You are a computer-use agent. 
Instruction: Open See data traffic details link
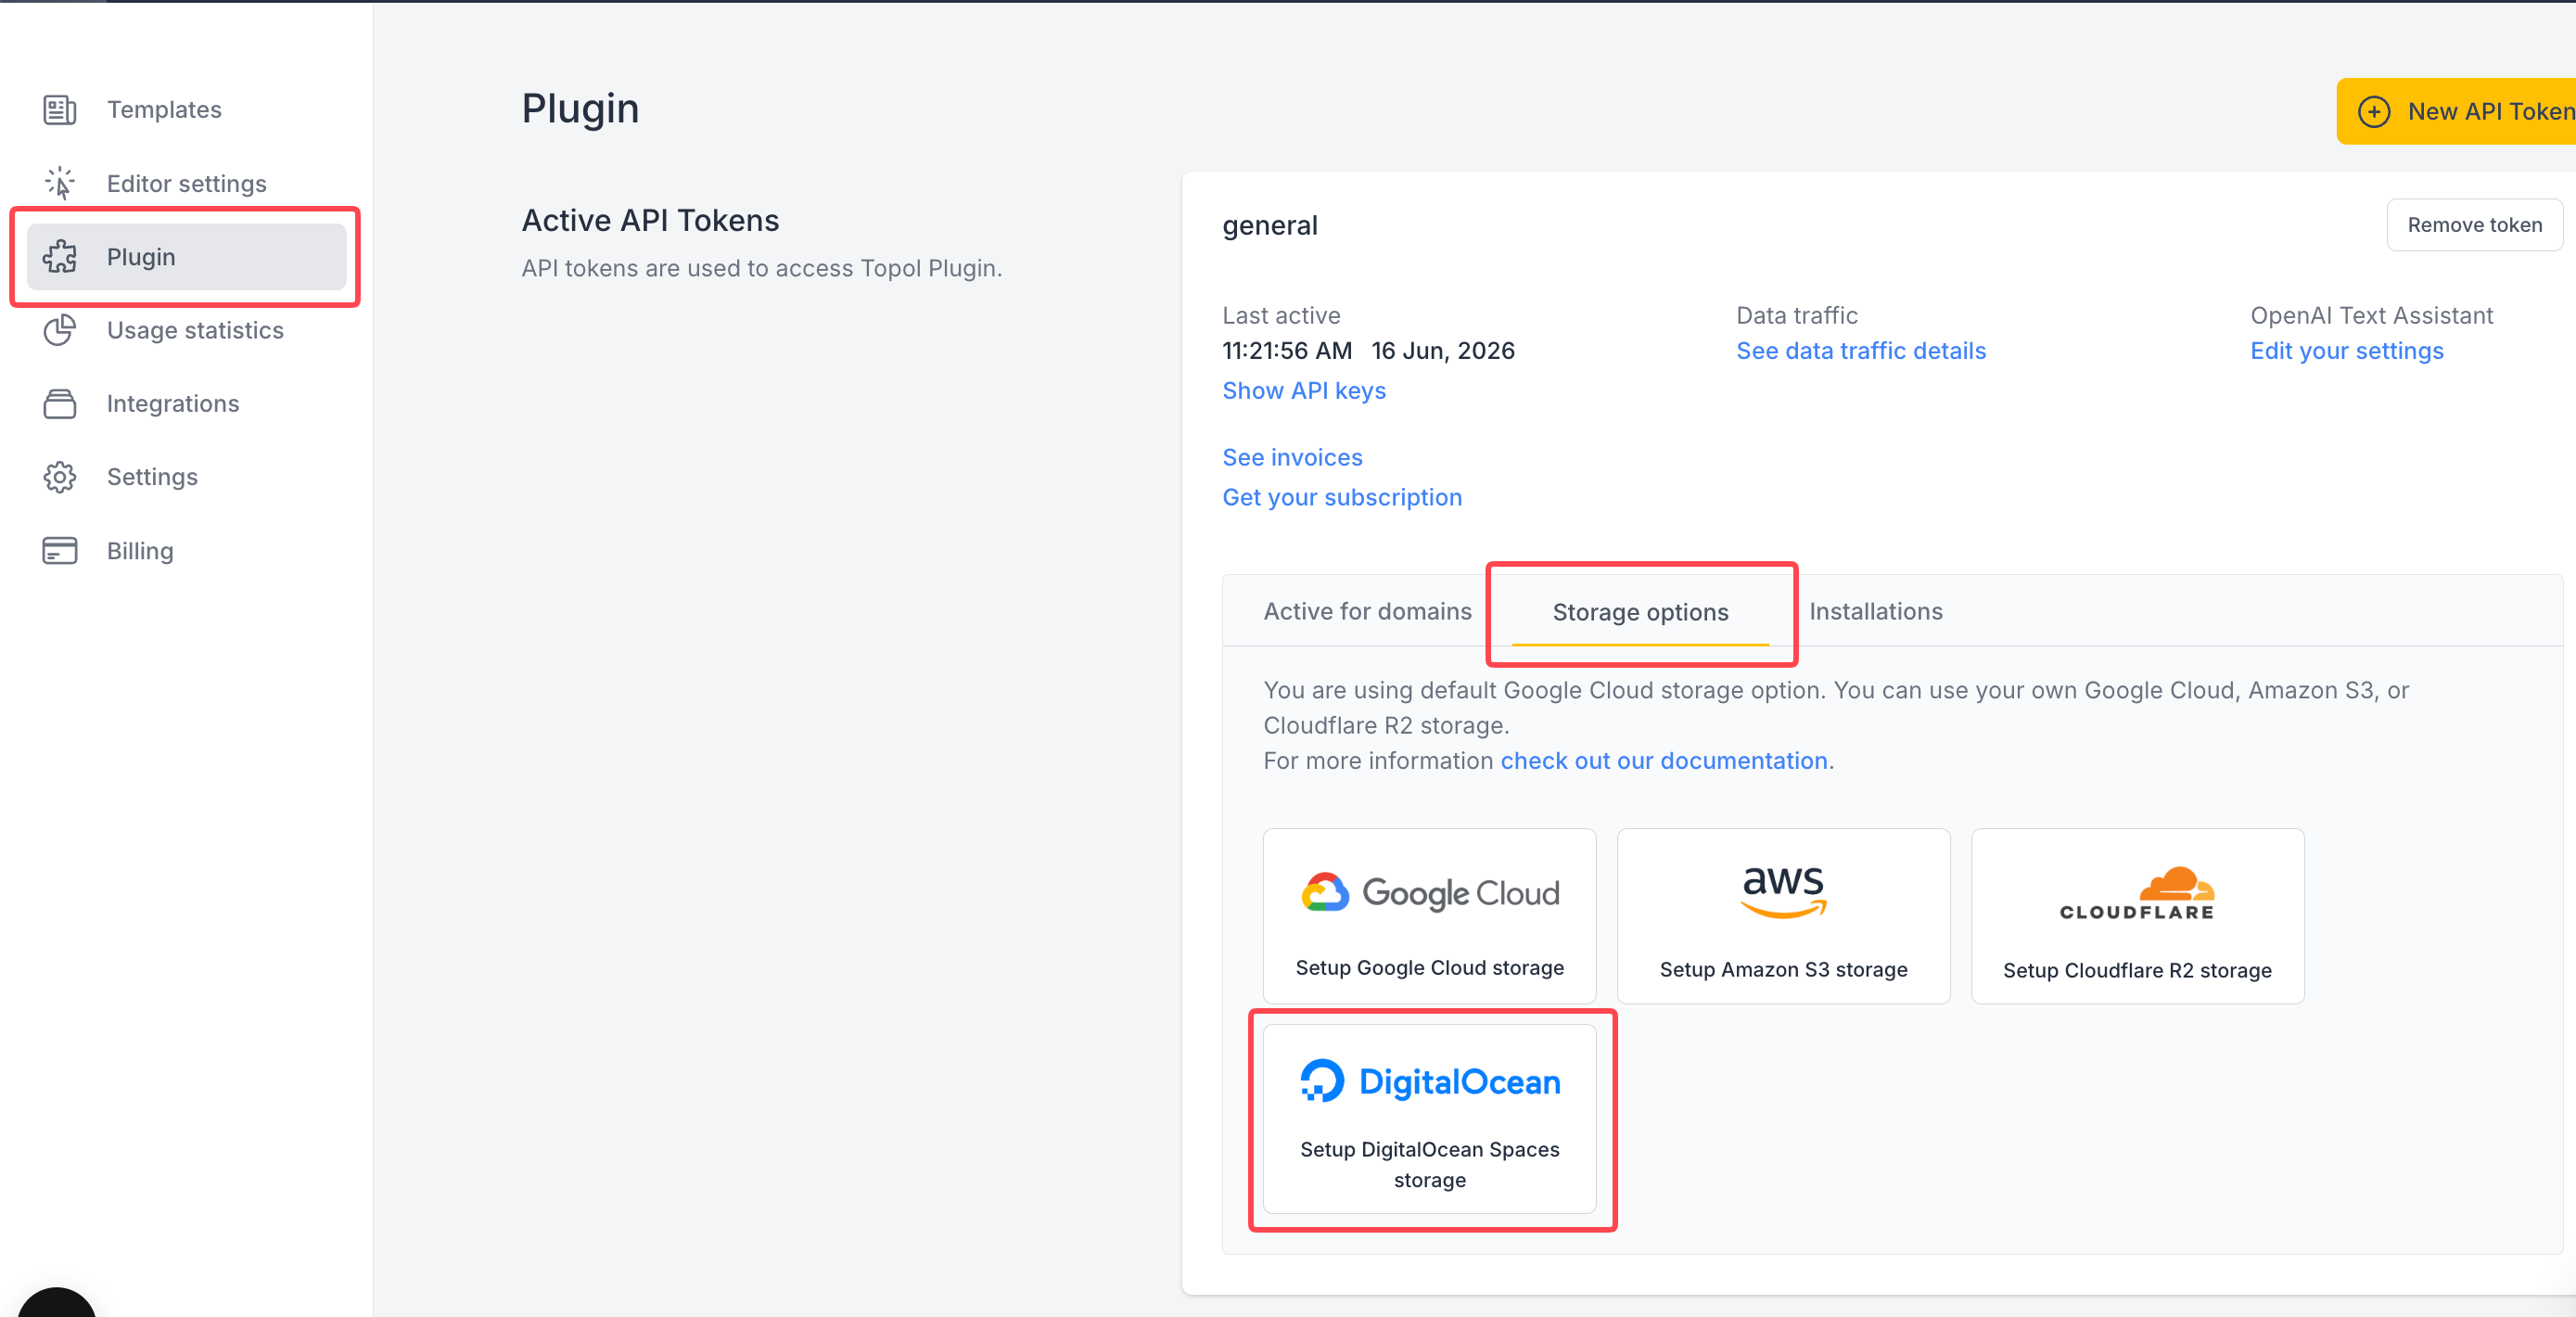pos(1861,350)
